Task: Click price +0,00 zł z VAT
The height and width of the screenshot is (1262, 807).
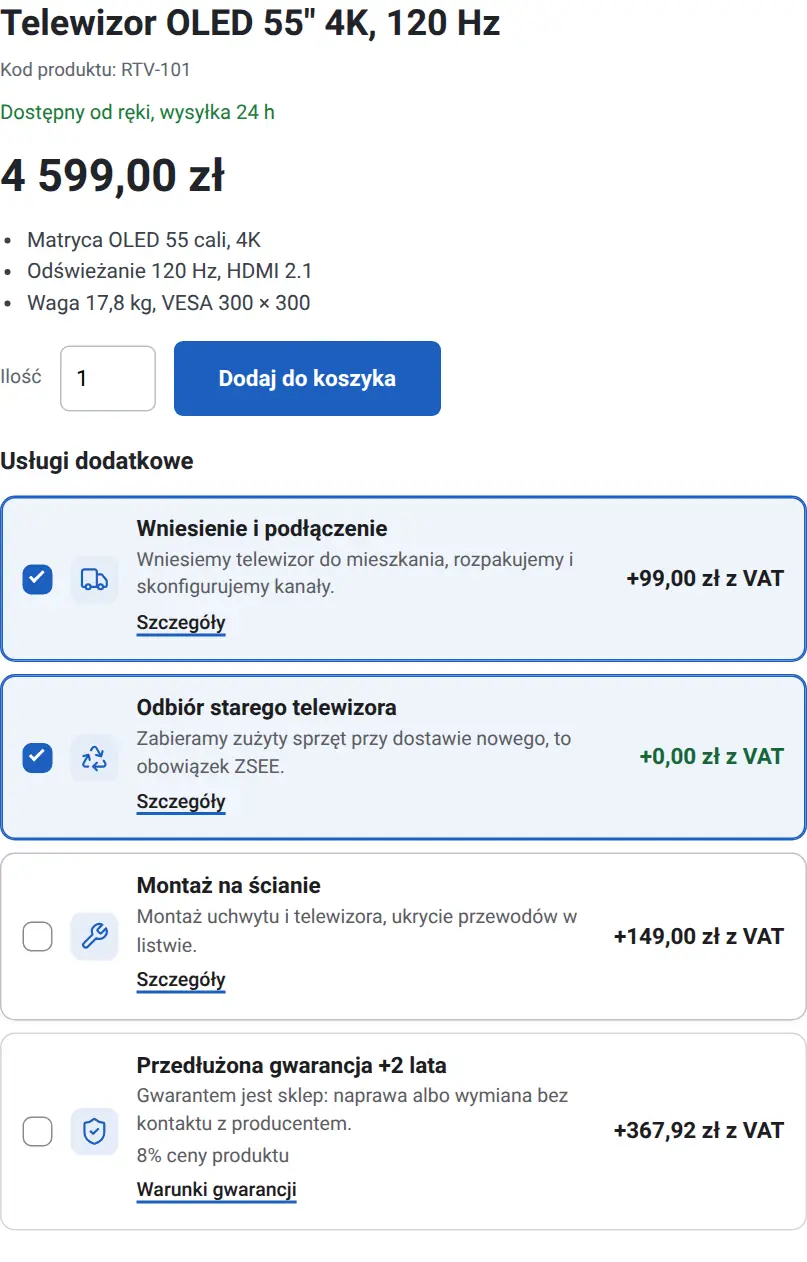Action: click(712, 757)
